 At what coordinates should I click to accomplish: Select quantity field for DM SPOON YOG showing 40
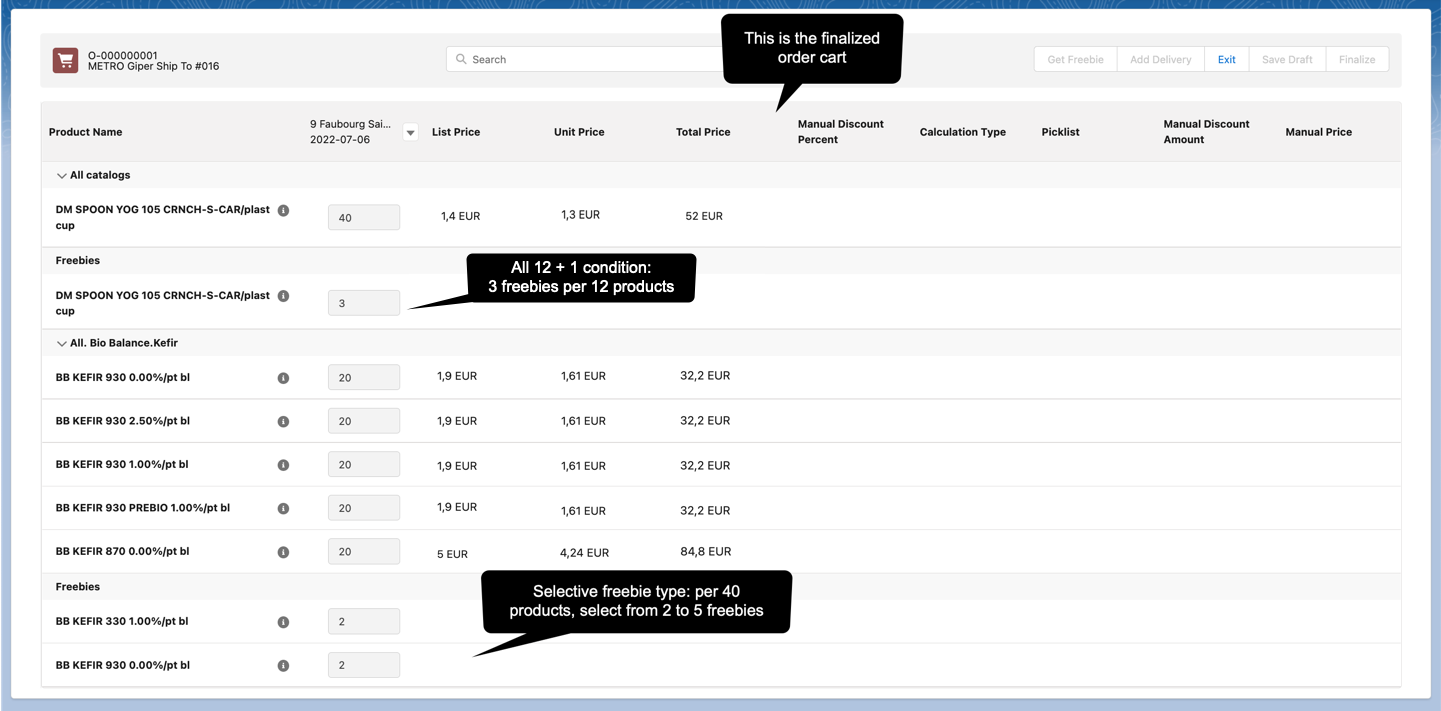click(364, 217)
